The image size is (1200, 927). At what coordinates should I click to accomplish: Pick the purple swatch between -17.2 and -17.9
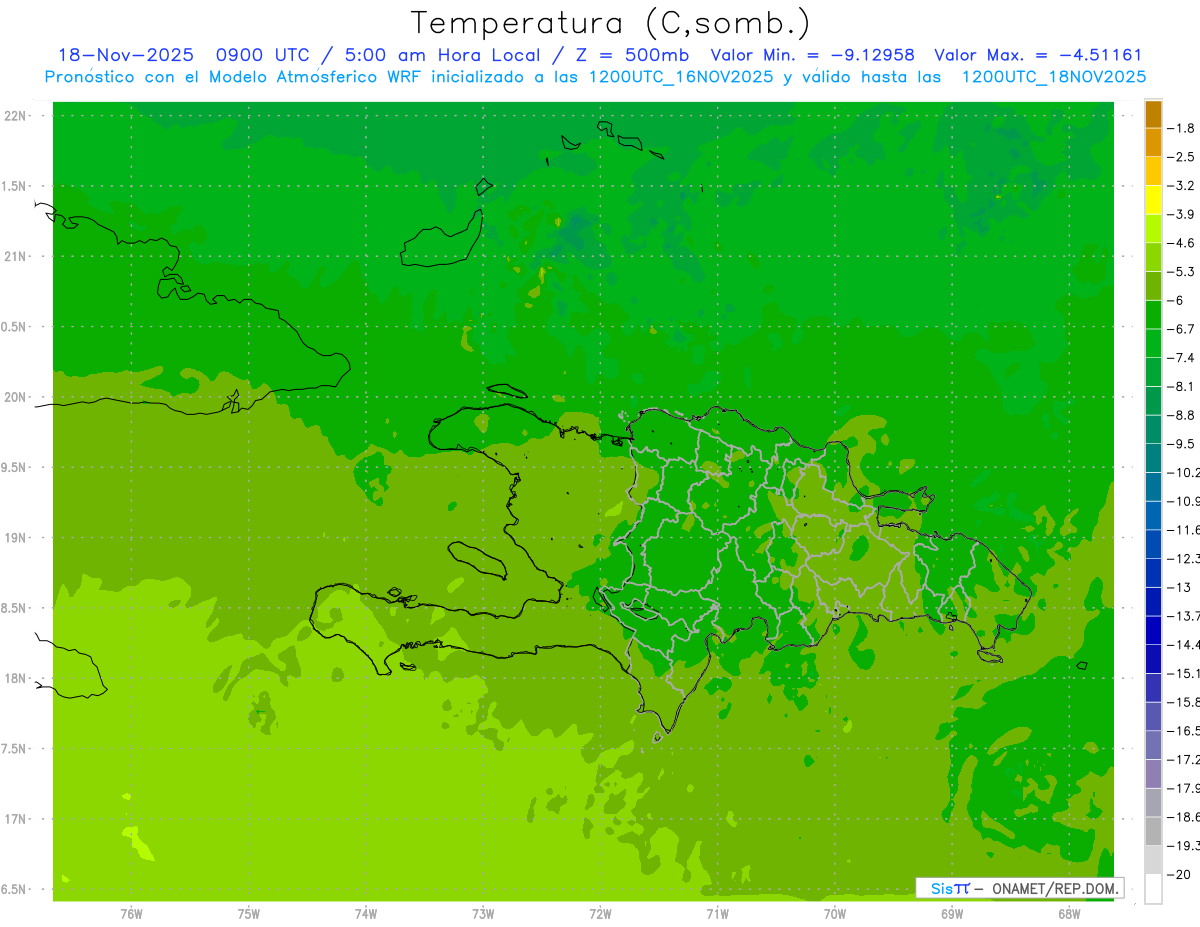pyautogui.click(x=1153, y=773)
